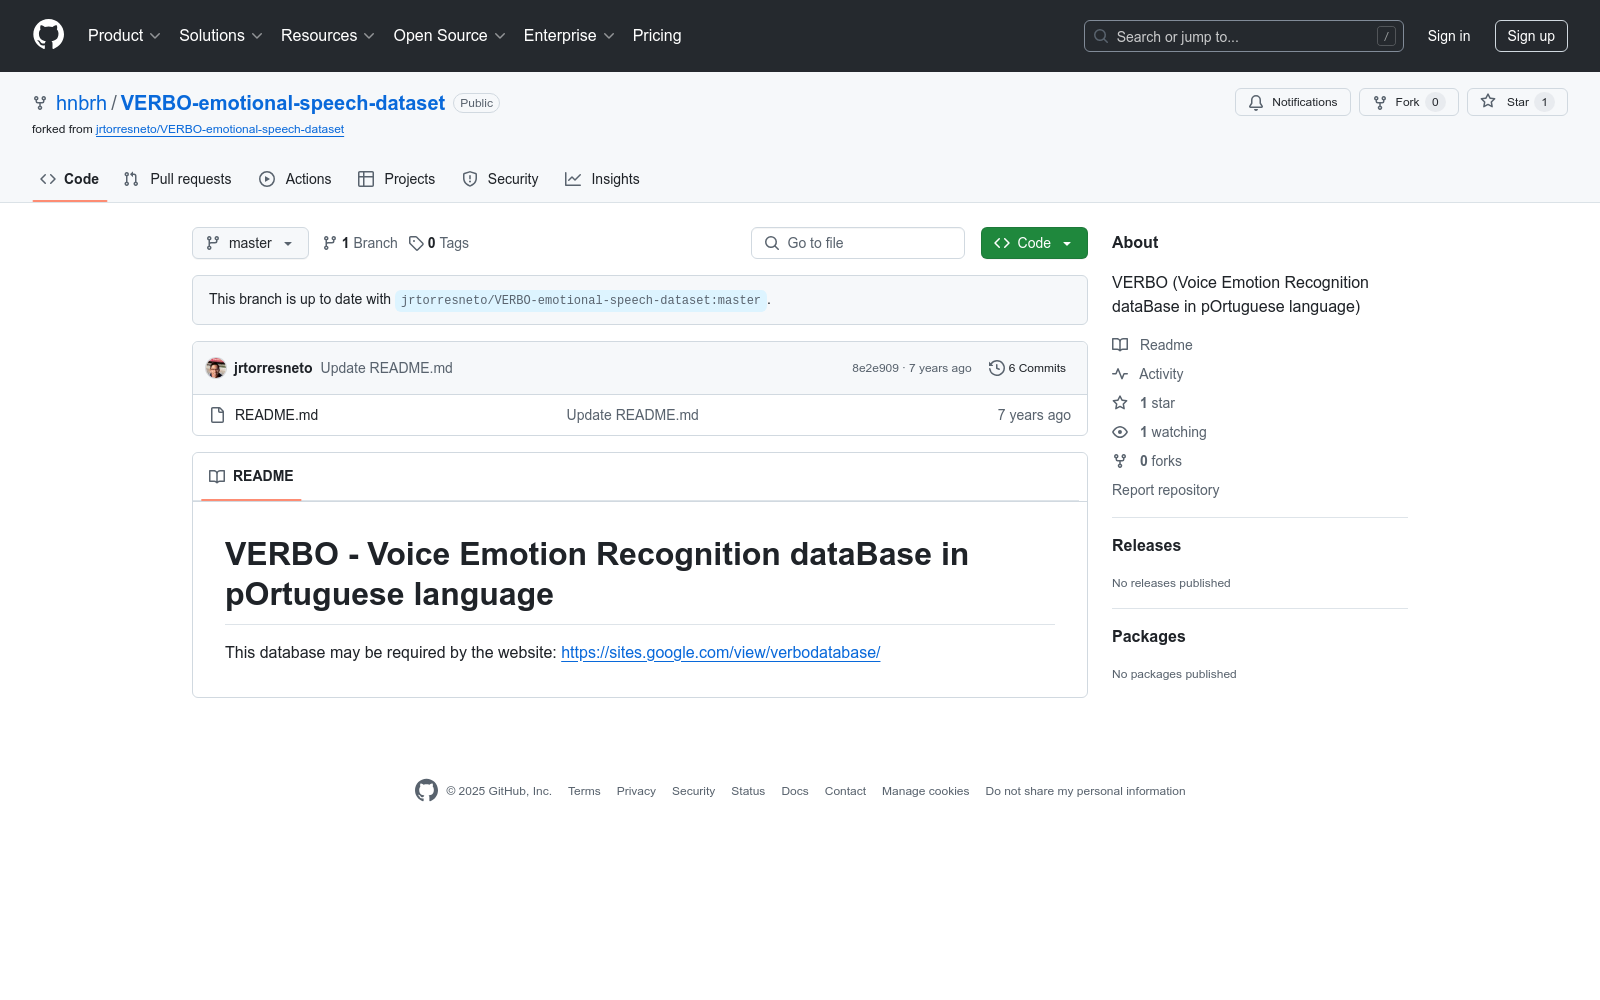Open jrtorresneto commit author link
This screenshot has height=1000, width=1600.
[273, 368]
